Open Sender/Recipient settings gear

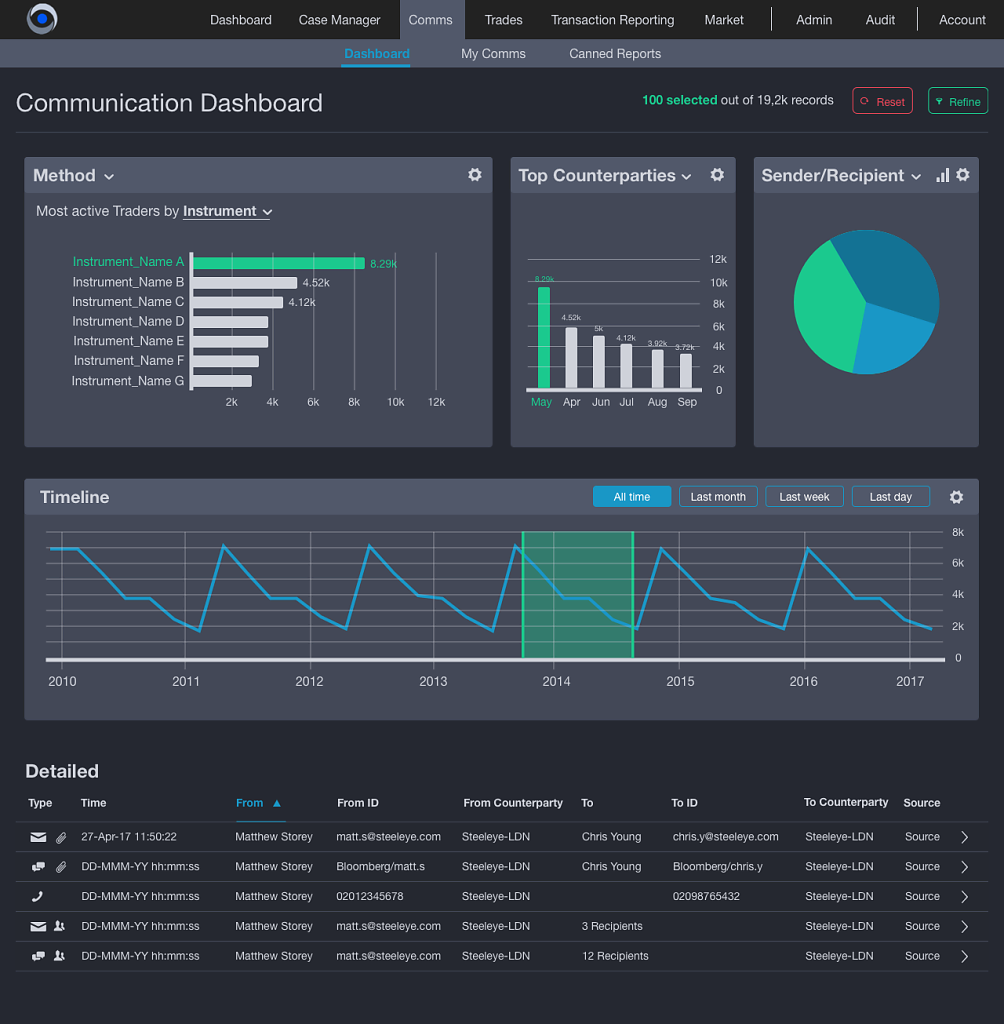tap(963, 174)
